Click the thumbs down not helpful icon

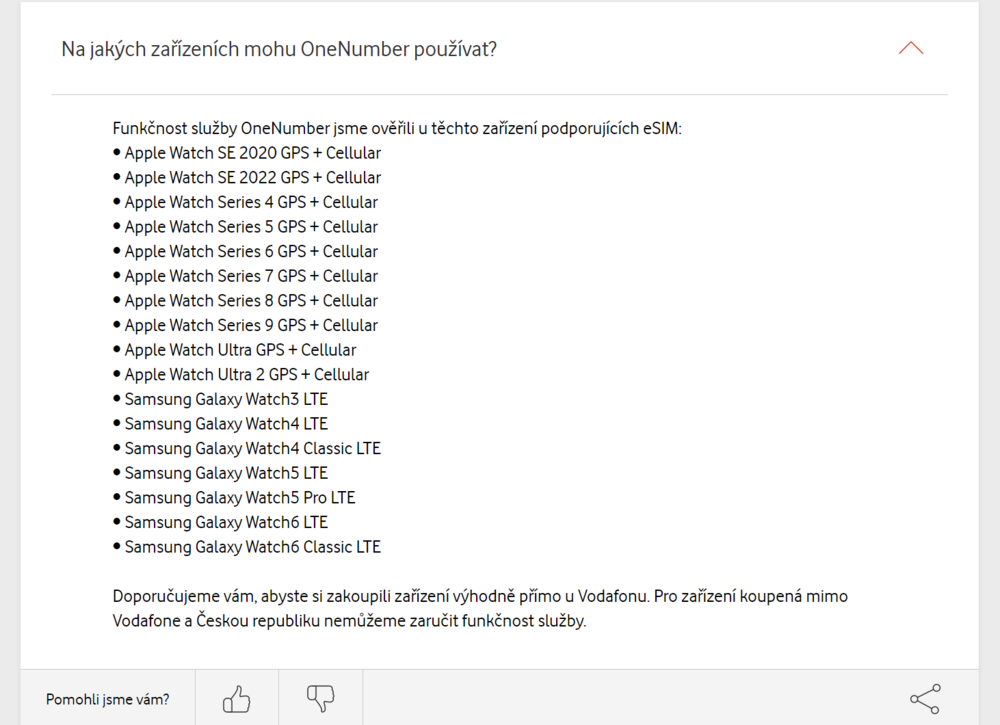[x=320, y=698]
